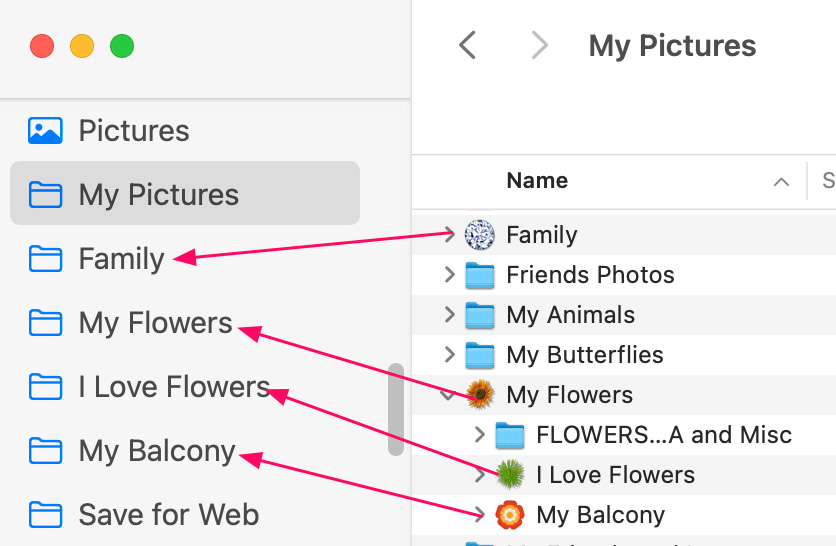Click the Pictures sidebar icon
Viewport: 836px width, 546px height.
(45, 131)
